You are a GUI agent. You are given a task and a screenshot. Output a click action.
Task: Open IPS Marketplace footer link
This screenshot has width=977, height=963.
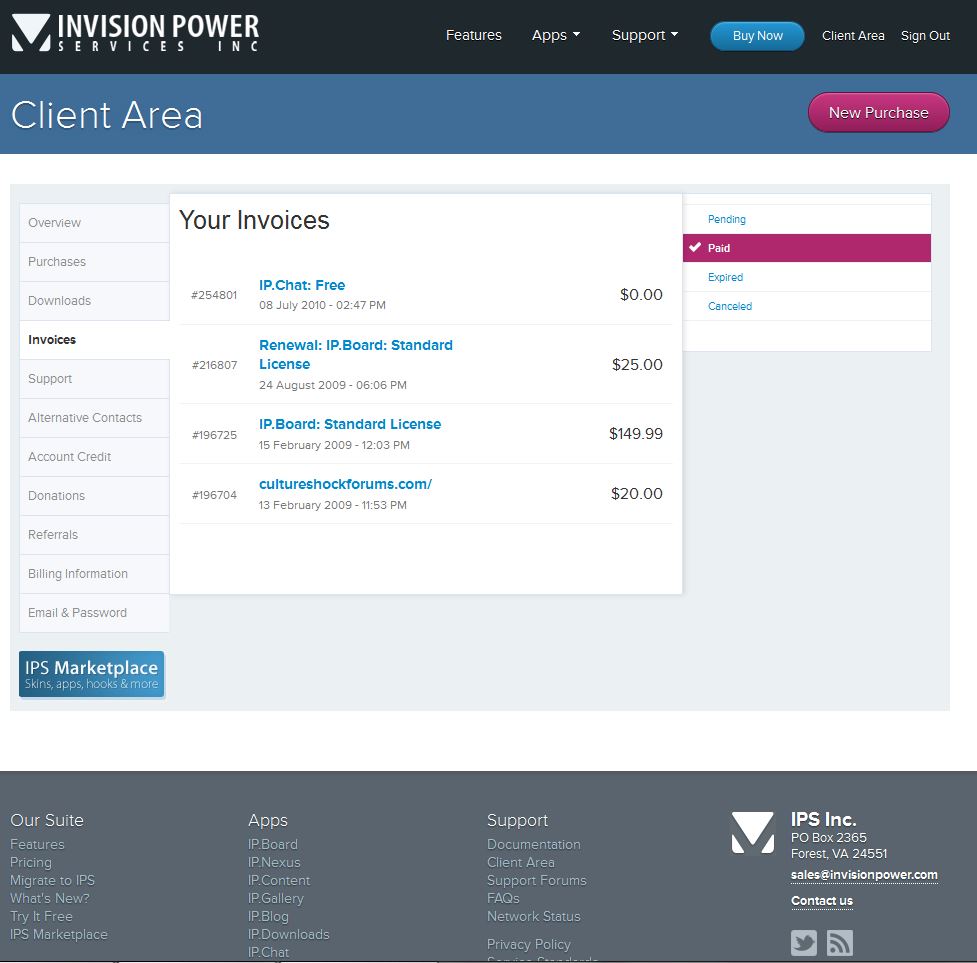coord(59,934)
